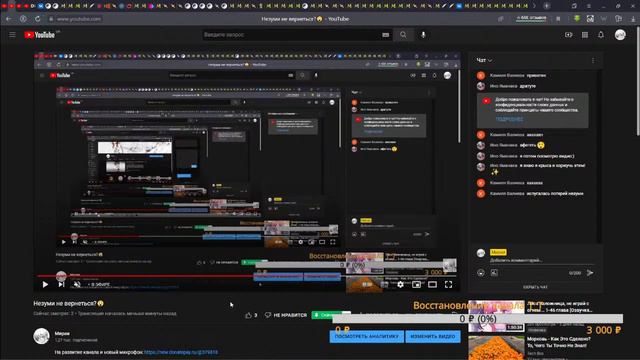The height and width of the screenshot is (360, 640).
Task: Click the chat super-chat purchase icon
Action: click(494, 273)
